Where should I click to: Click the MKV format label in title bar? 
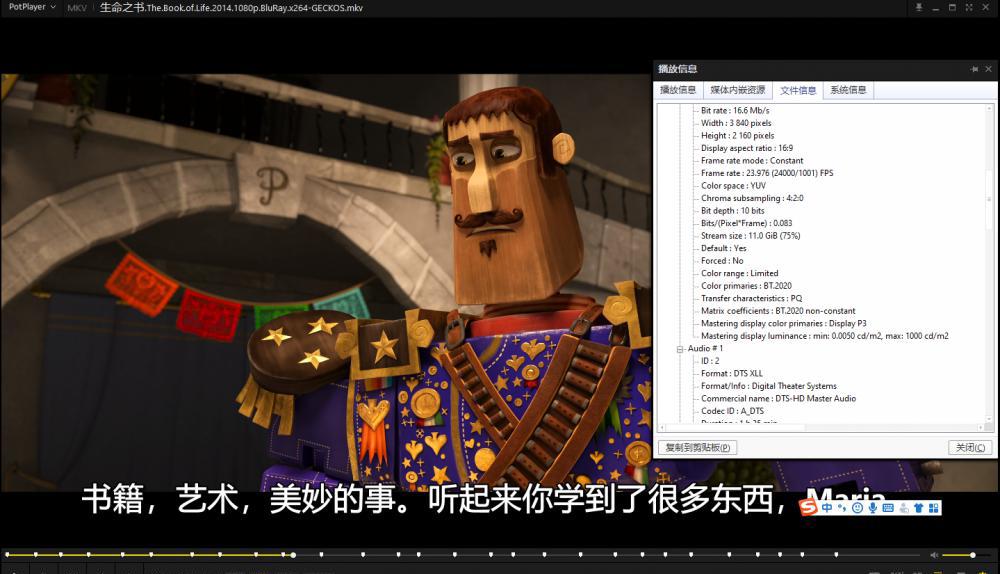77,8
